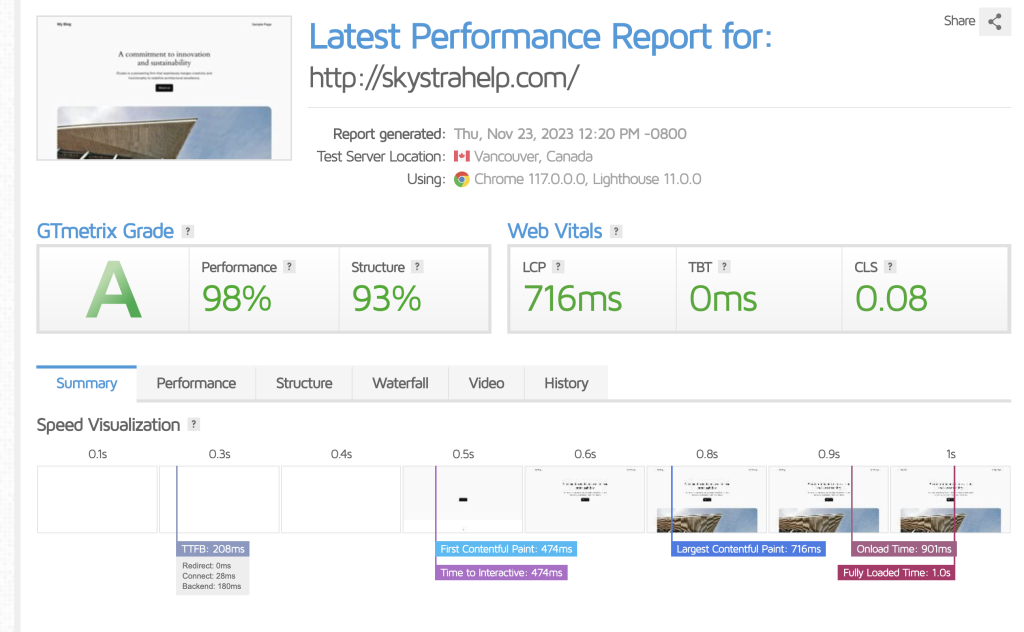The image size is (1024, 632).
Task: Click help icon beside CLS
Action: click(890, 267)
